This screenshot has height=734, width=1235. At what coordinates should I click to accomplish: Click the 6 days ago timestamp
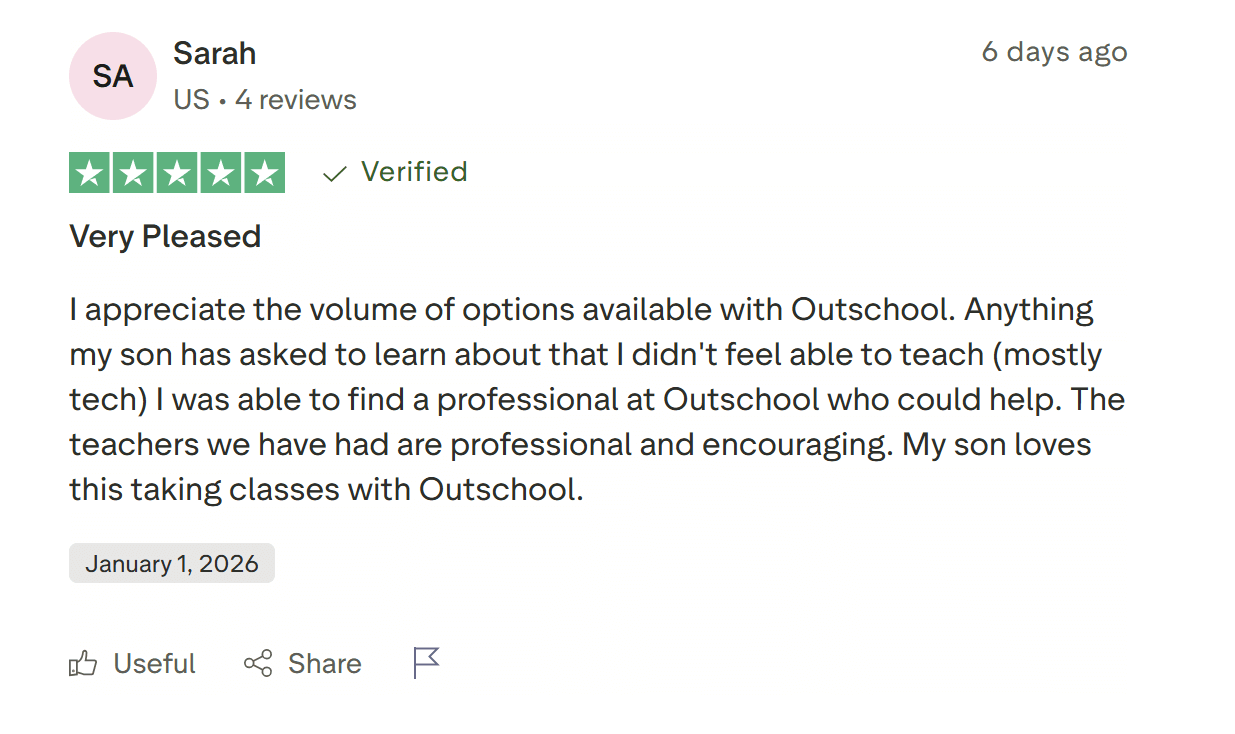click(1054, 52)
